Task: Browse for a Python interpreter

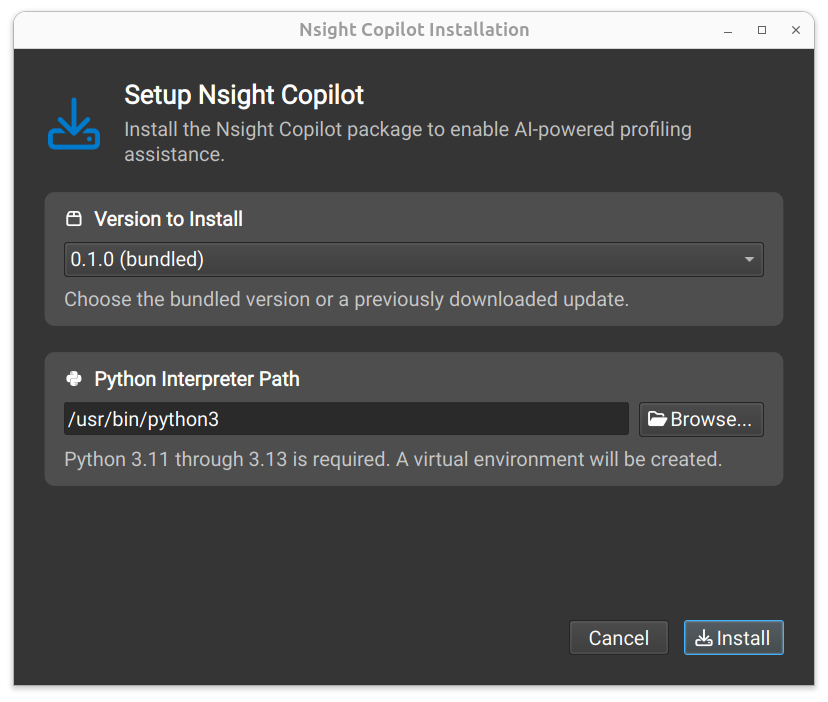Action: pyautogui.click(x=701, y=419)
